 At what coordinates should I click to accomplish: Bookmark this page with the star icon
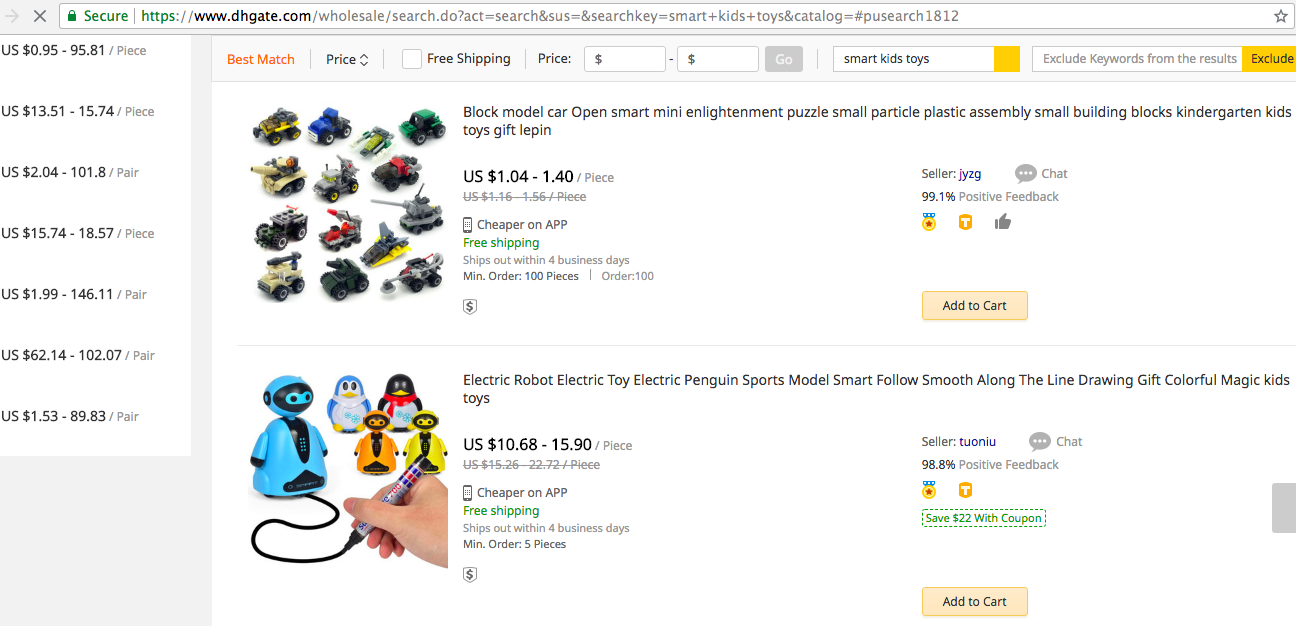tap(1280, 16)
